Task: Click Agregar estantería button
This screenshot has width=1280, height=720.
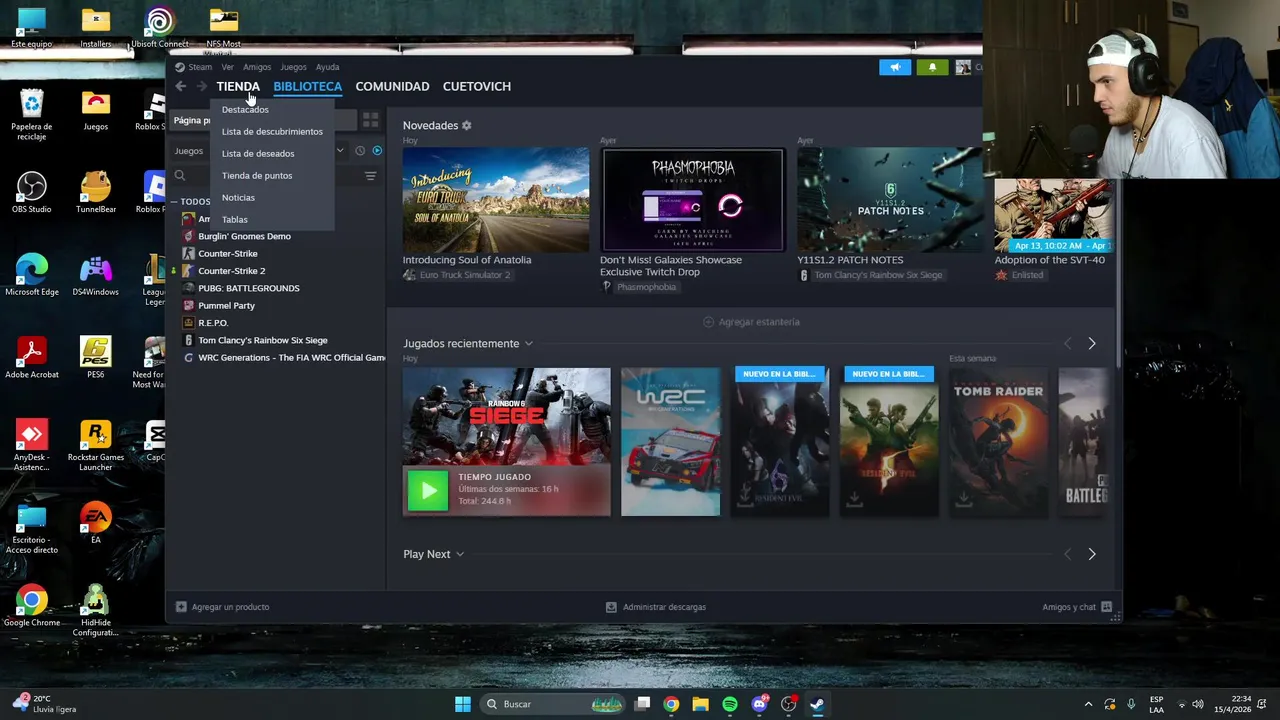Action: (x=751, y=322)
